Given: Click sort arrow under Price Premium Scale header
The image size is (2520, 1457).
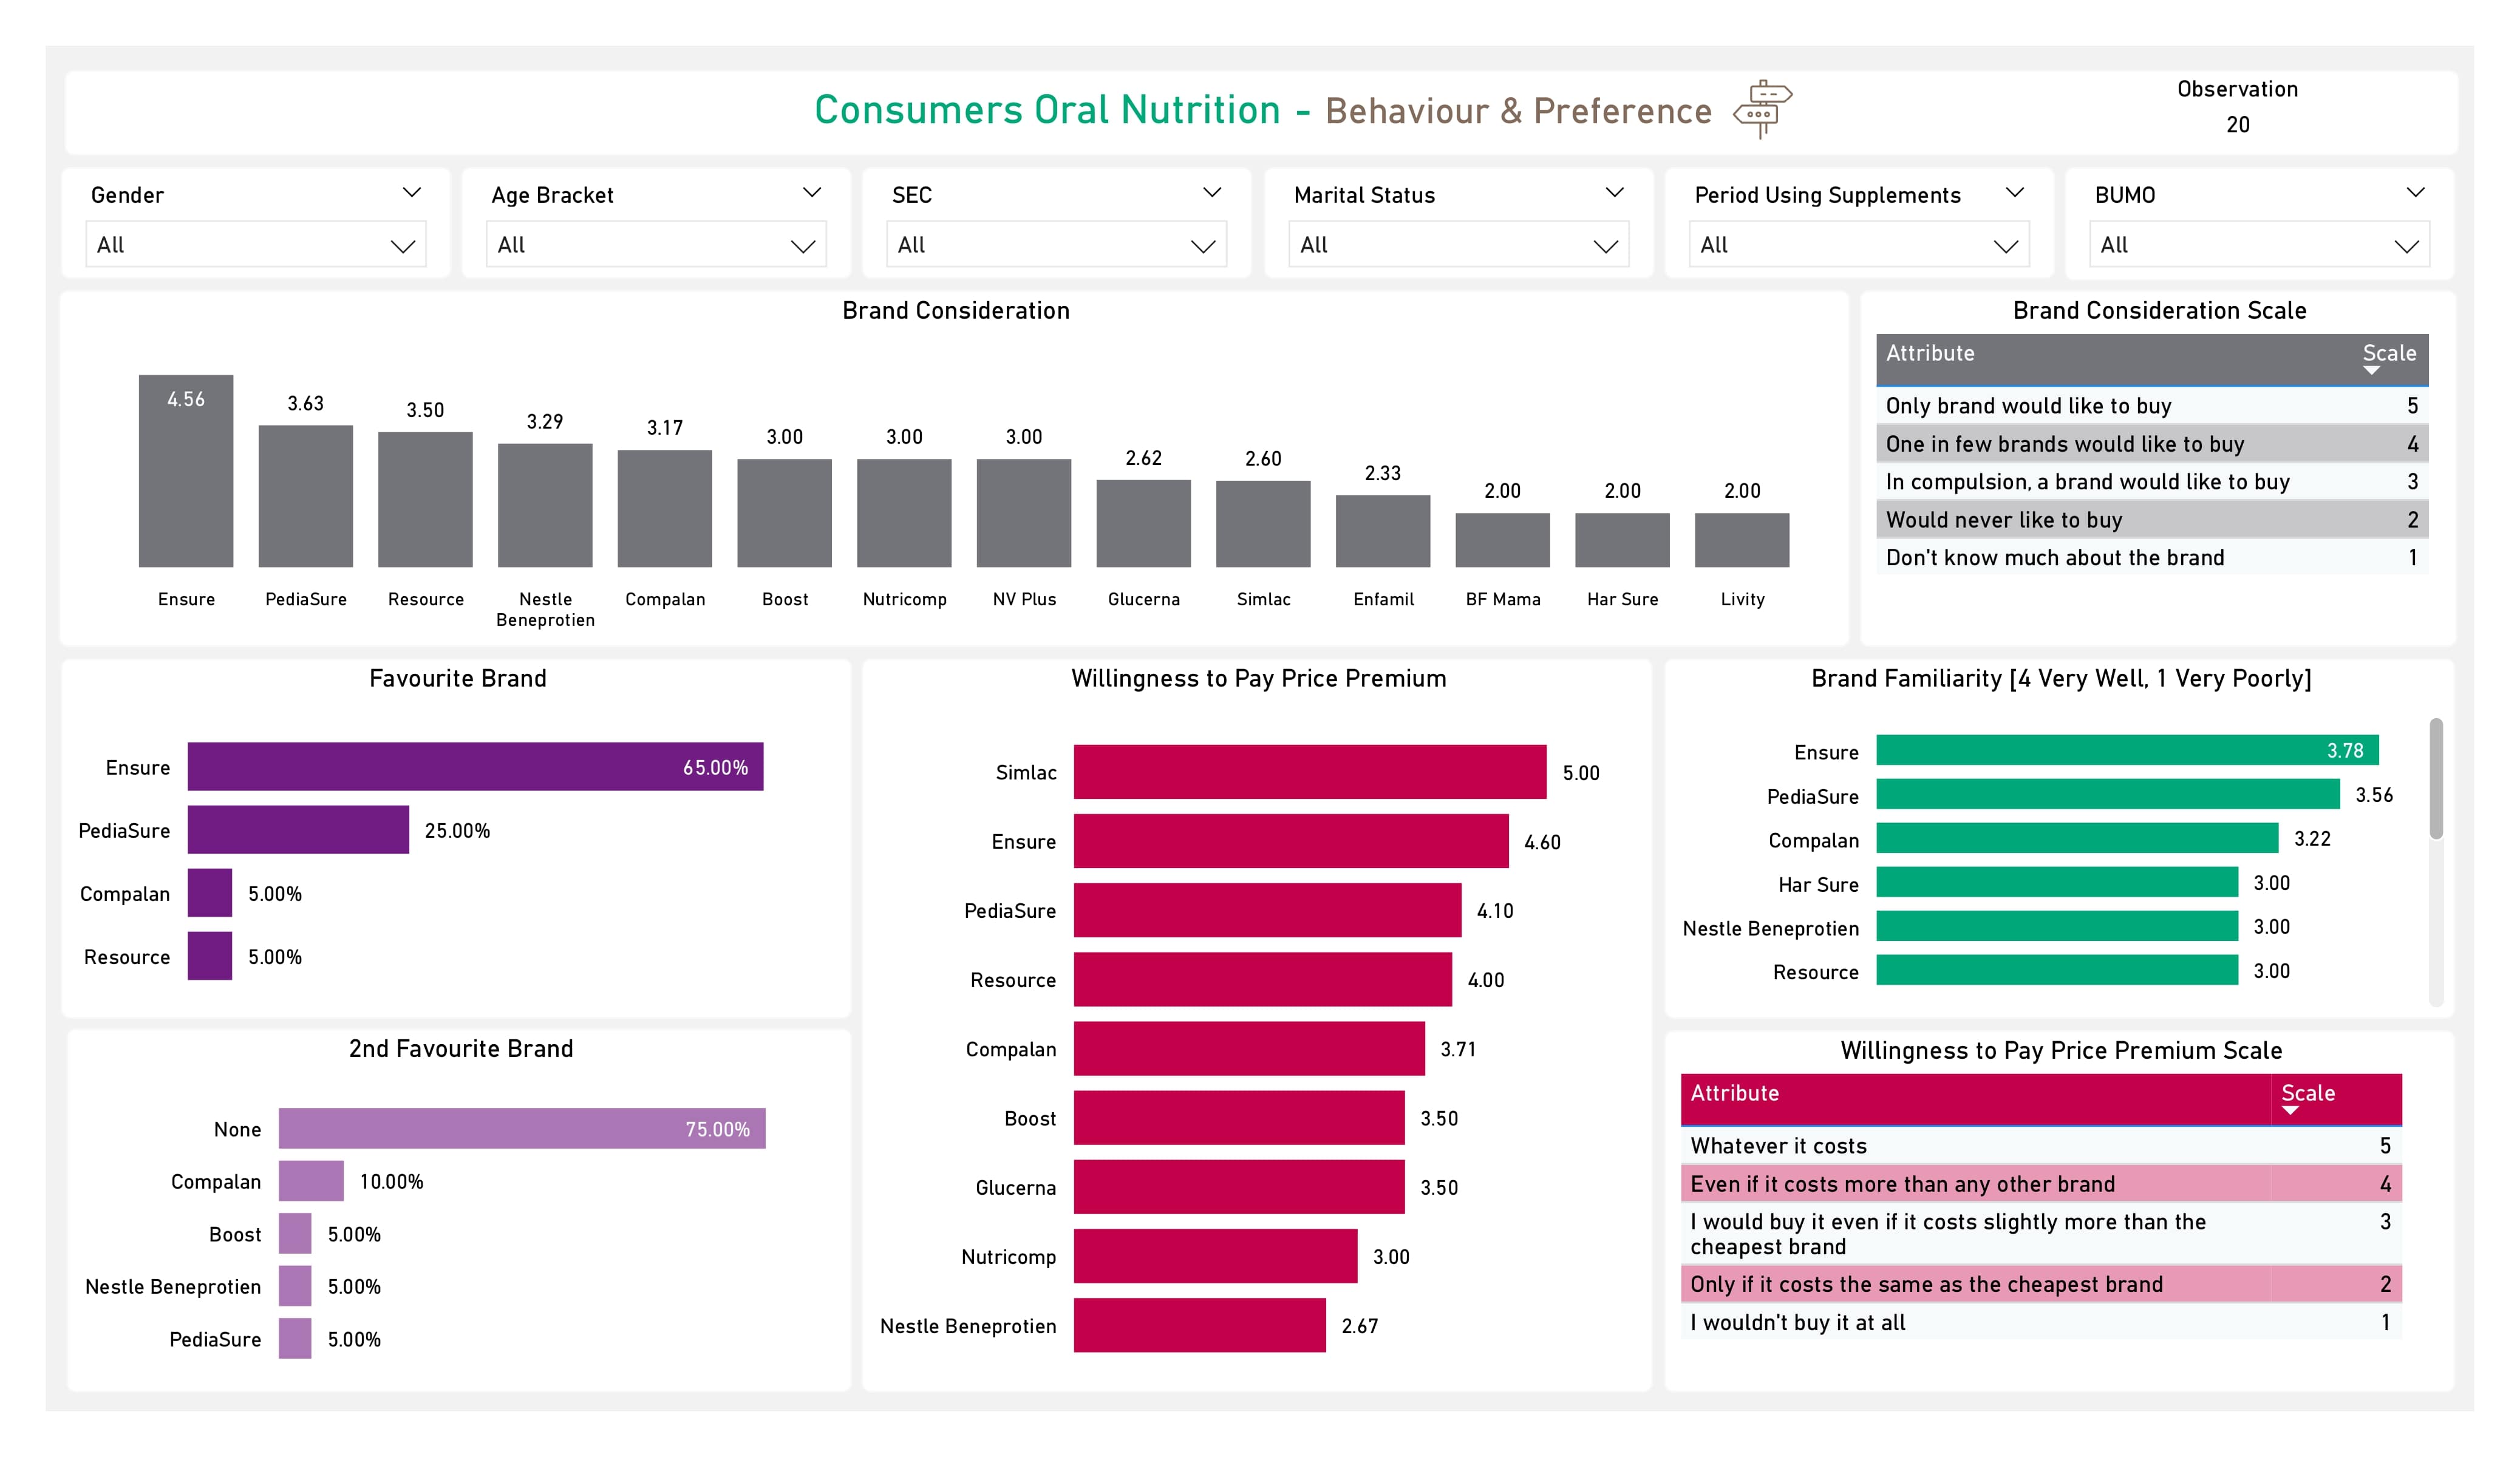Looking at the screenshot, I should pyautogui.click(x=2290, y=1111).
